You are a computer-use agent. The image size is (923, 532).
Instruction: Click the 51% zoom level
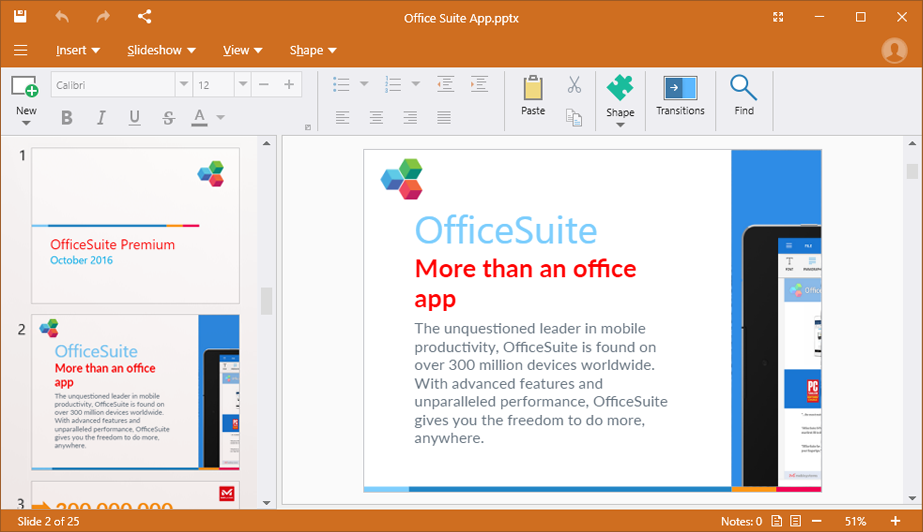click(855, 521)
